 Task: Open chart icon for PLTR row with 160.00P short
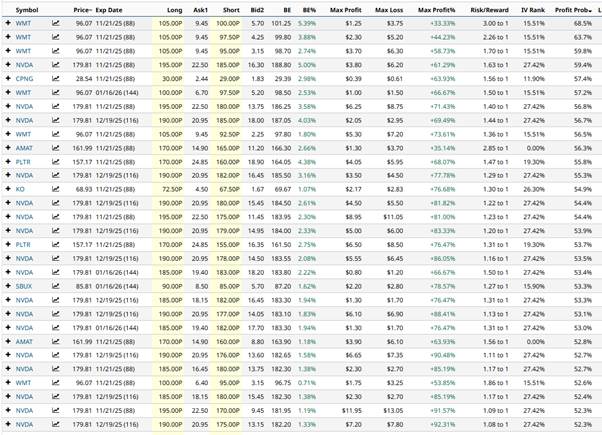56,162
